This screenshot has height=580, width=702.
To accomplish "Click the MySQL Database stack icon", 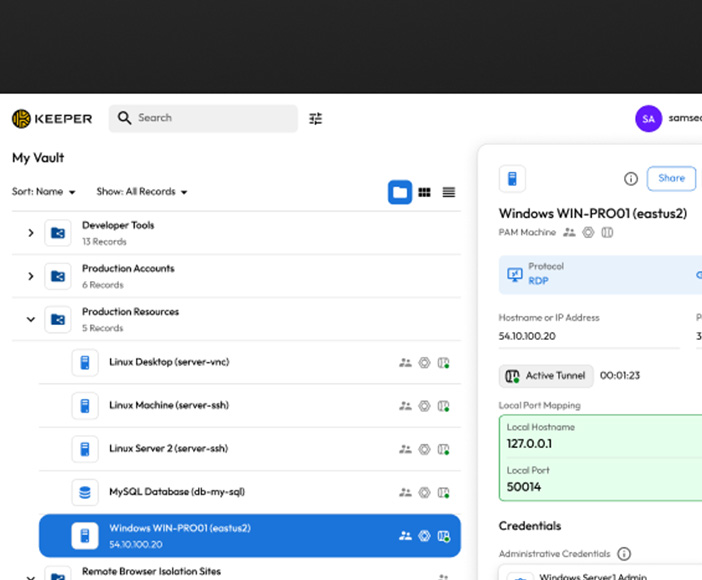I will click(85, 492).
